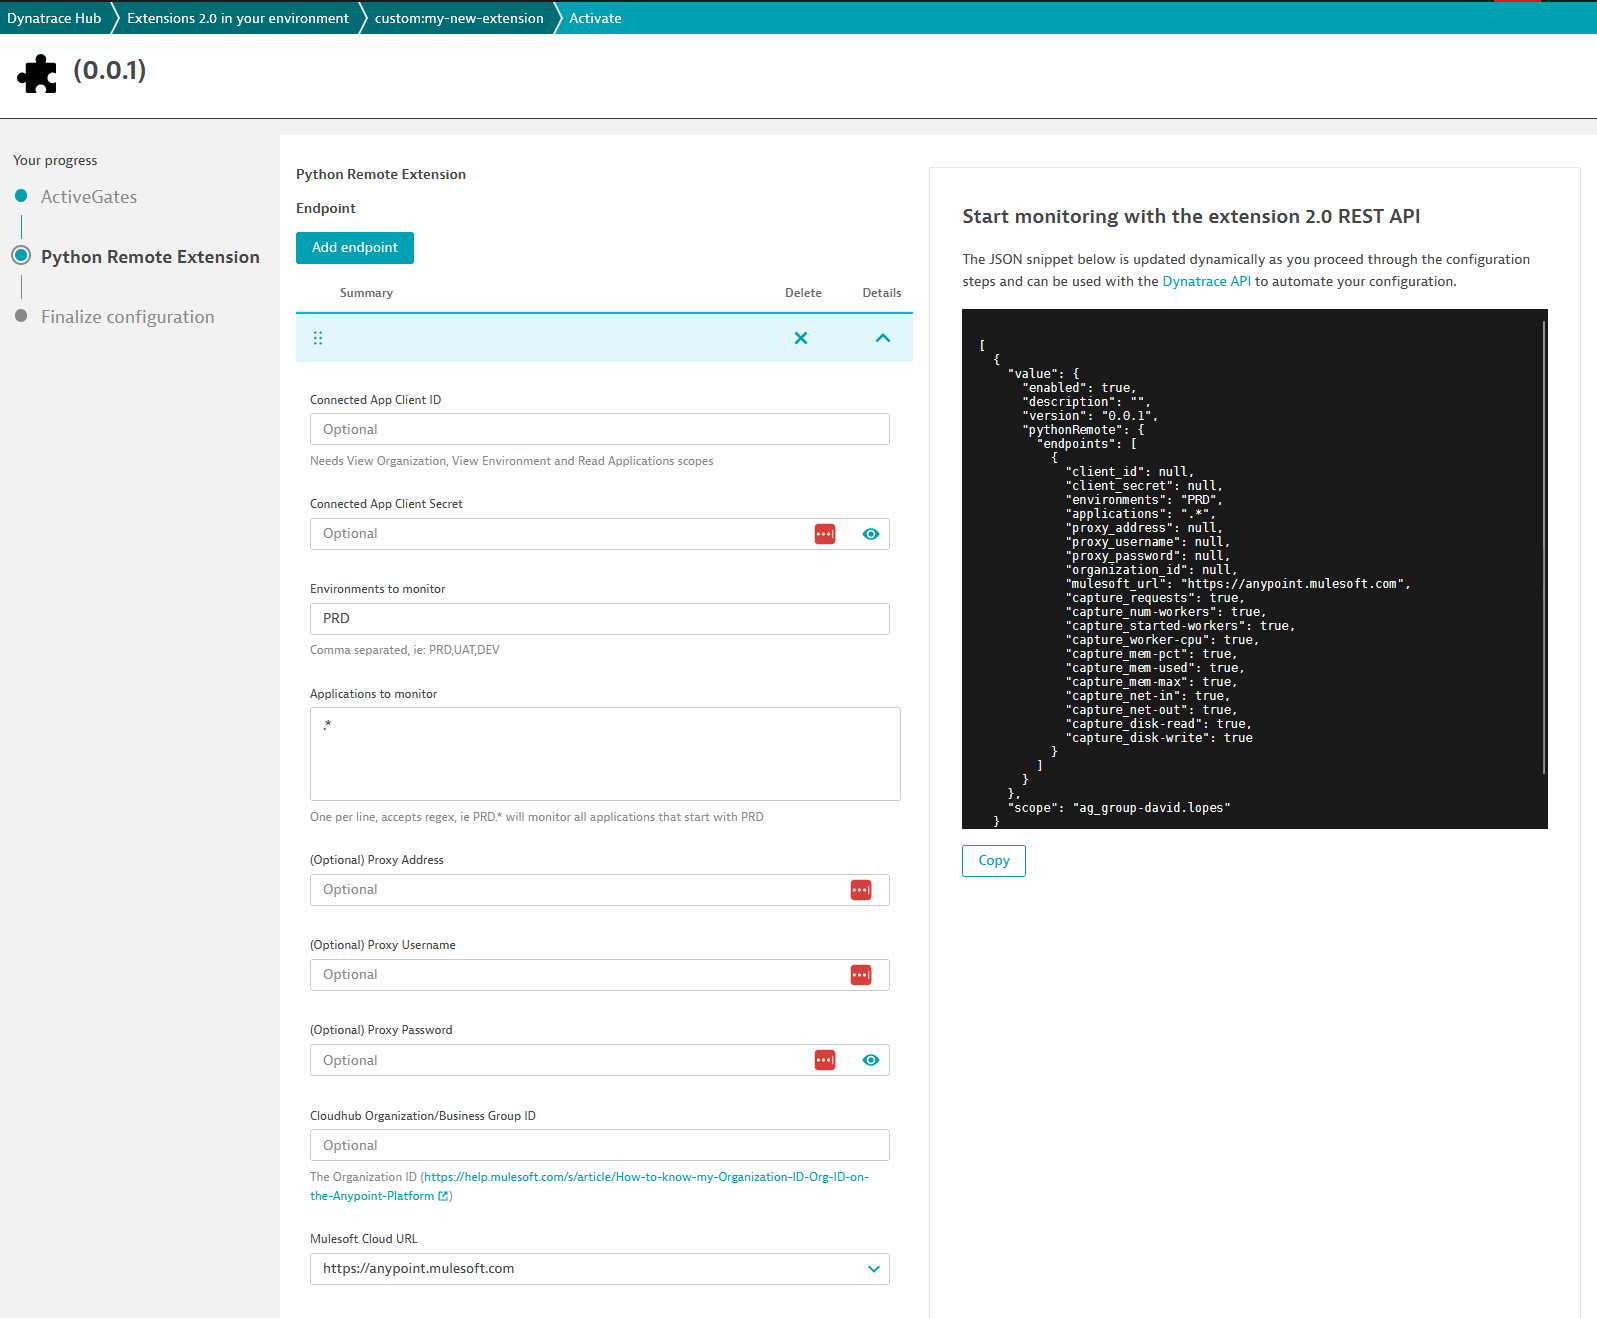Click the red credential icon in Proxy Address field
Viewport: 1597px width, 1318px height.
(861, 890)
